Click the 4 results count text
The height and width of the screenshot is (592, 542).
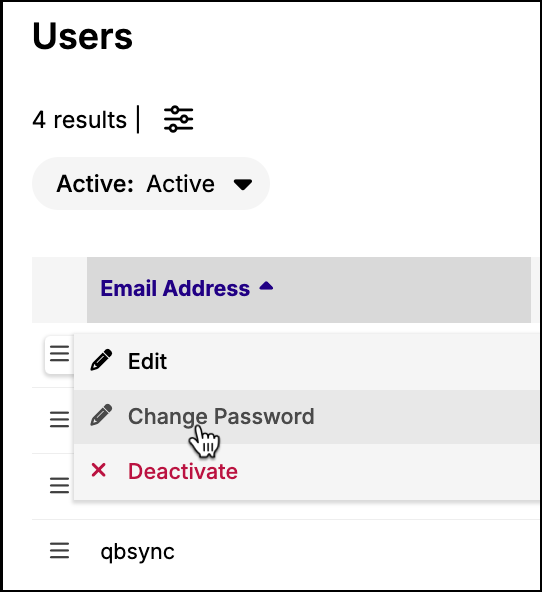(x=80, y=120)
